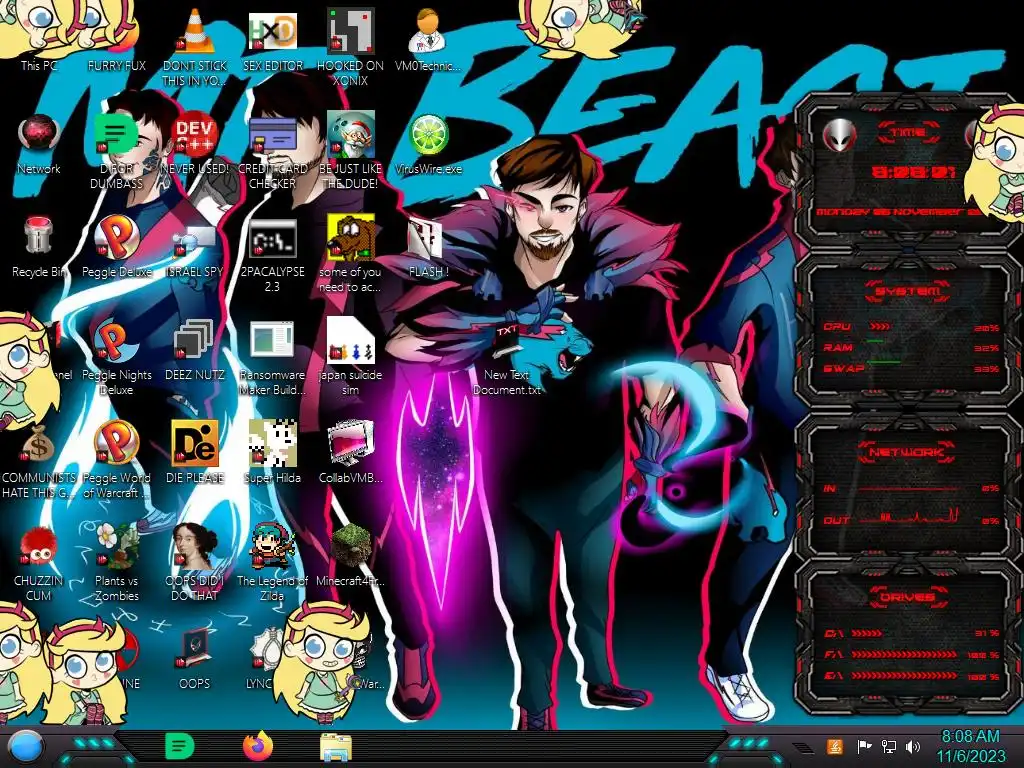Open File Explorer from the taskbar
This screenshot has height=768, width=1024.
pyautogui.click(x=336, y=747)
